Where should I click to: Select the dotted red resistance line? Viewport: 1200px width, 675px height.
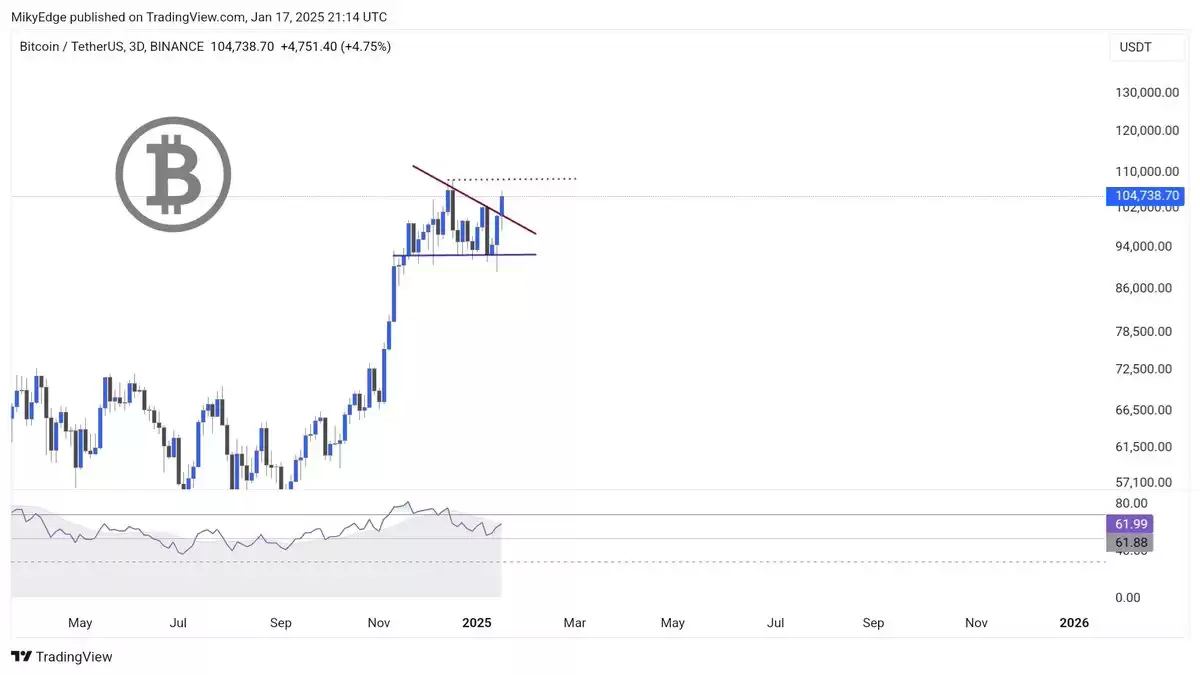coord(512,179)
